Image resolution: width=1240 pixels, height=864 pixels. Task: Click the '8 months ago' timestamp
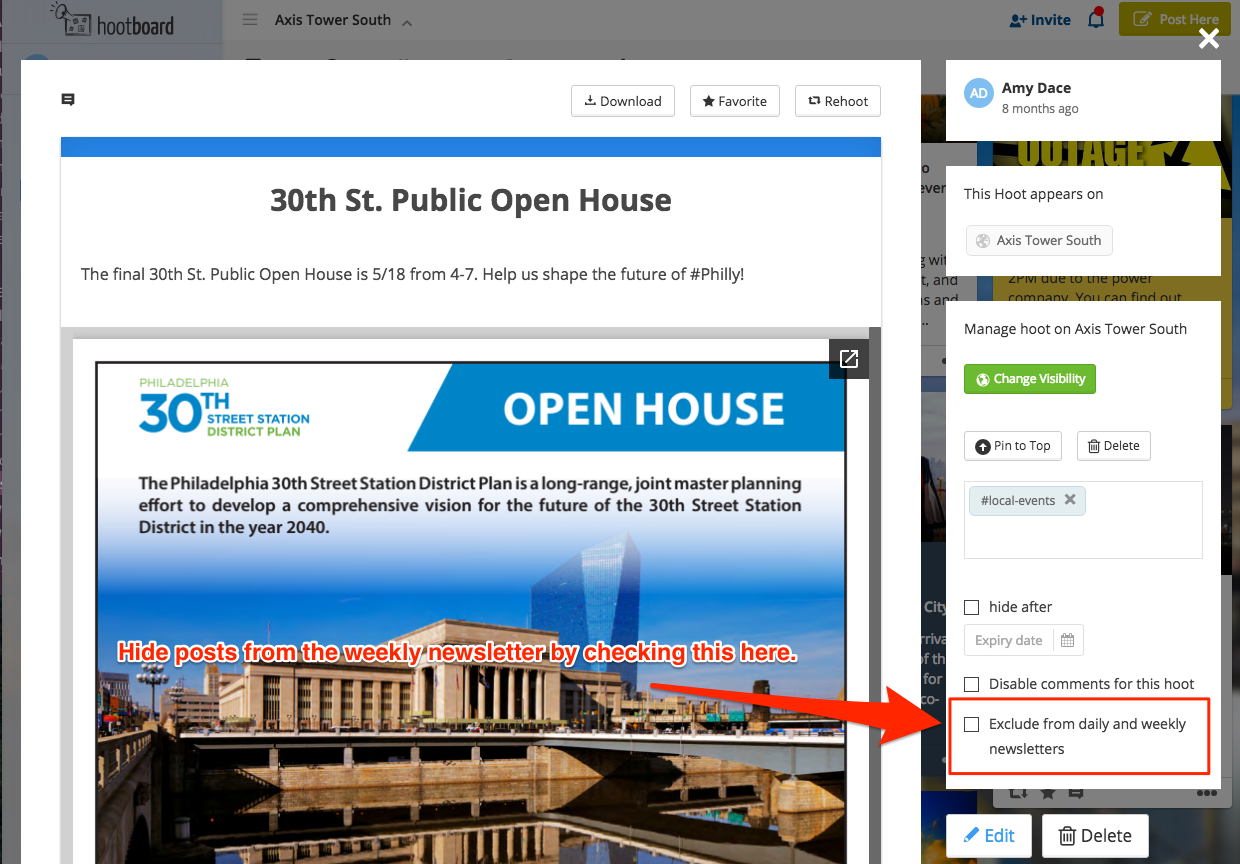[x=1040, y=108]
